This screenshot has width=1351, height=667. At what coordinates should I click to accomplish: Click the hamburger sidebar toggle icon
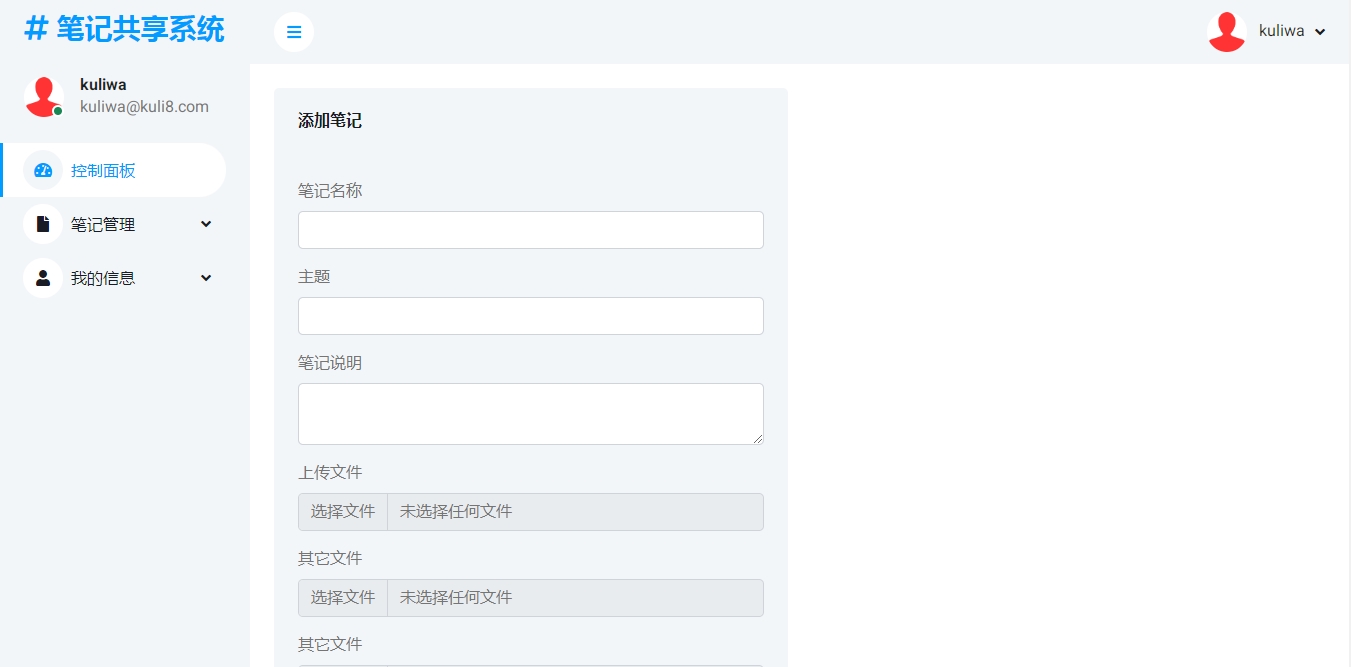click(x=294, y=32)
